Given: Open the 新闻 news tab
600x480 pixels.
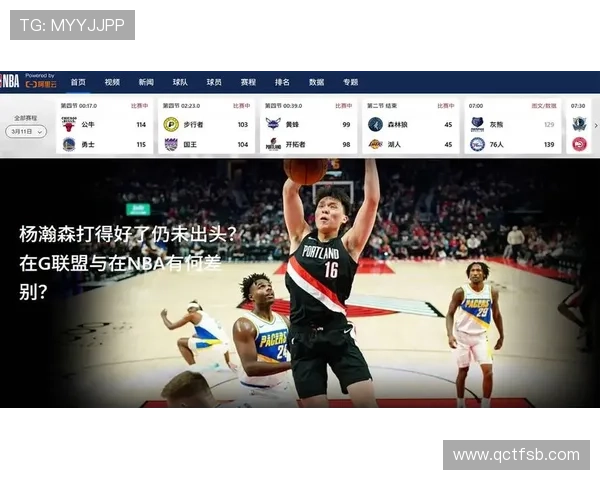Looking at the screenshot, I should (146, 82).
